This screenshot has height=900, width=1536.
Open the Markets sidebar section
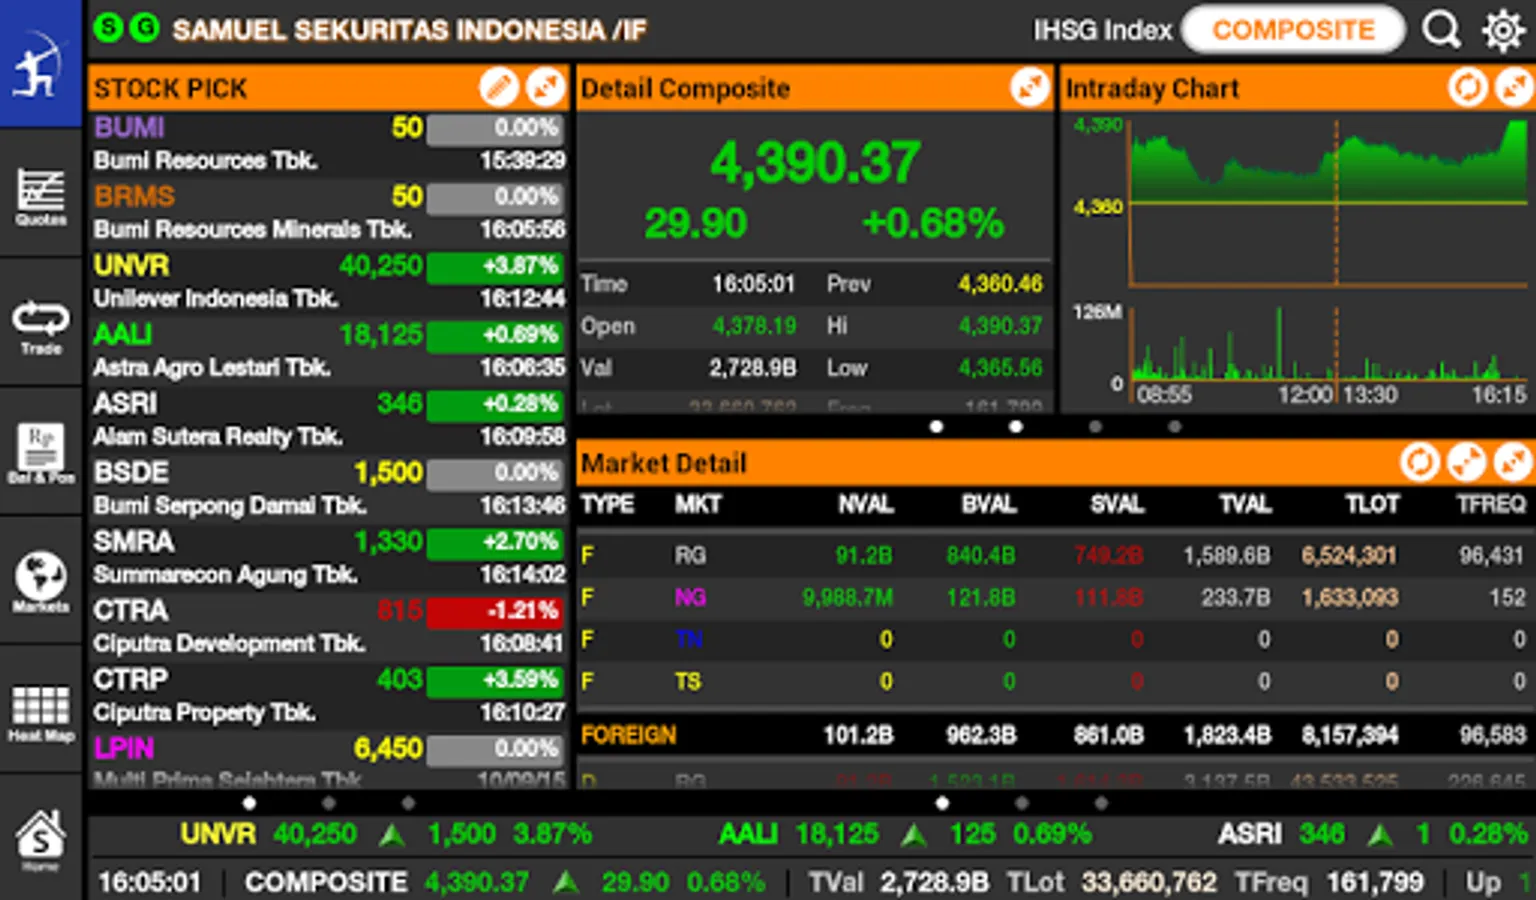pyautogui.click(x=40, y=580)
